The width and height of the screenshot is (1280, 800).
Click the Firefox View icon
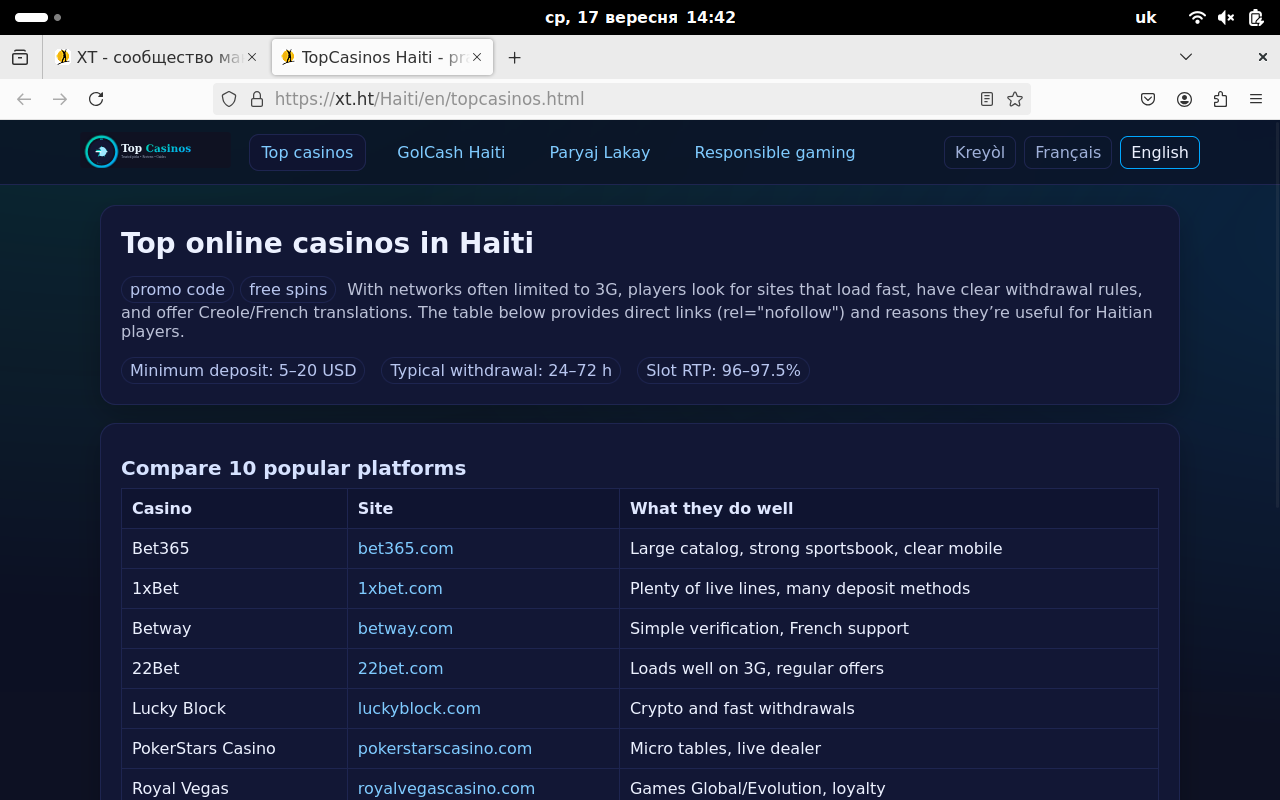click(20, 57)
